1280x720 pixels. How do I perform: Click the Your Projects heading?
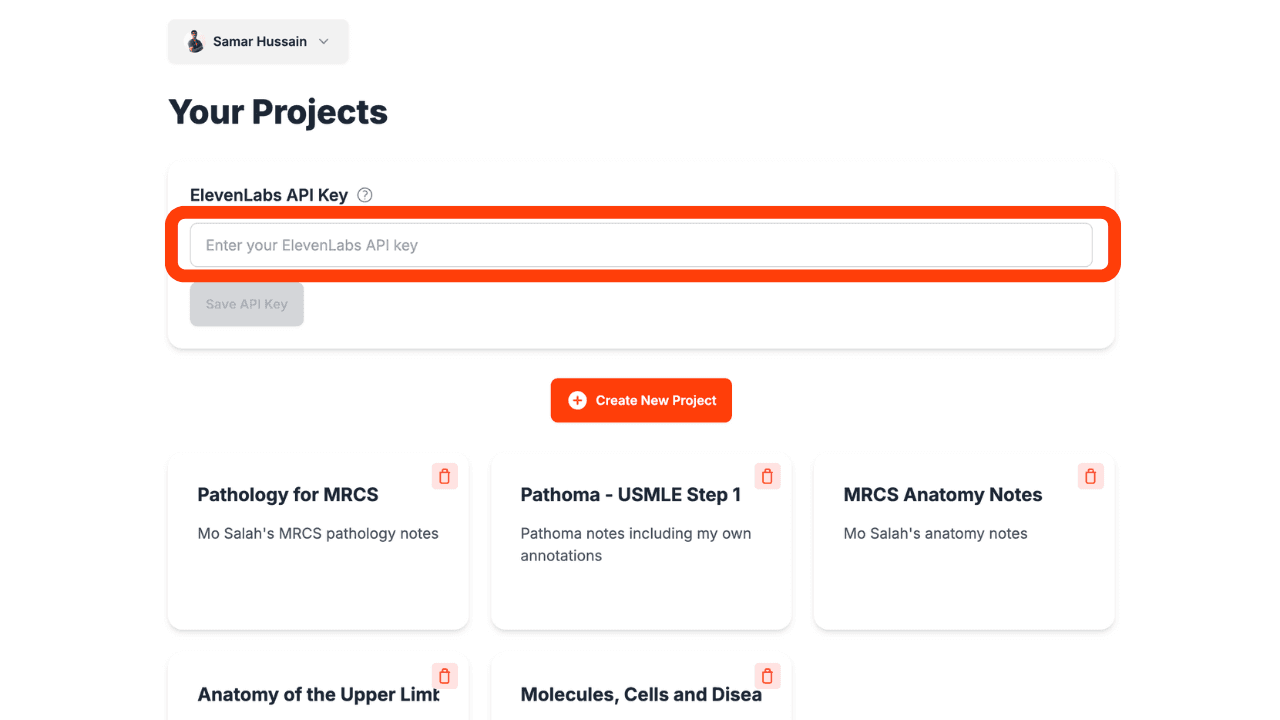click(x=278, y=112)
